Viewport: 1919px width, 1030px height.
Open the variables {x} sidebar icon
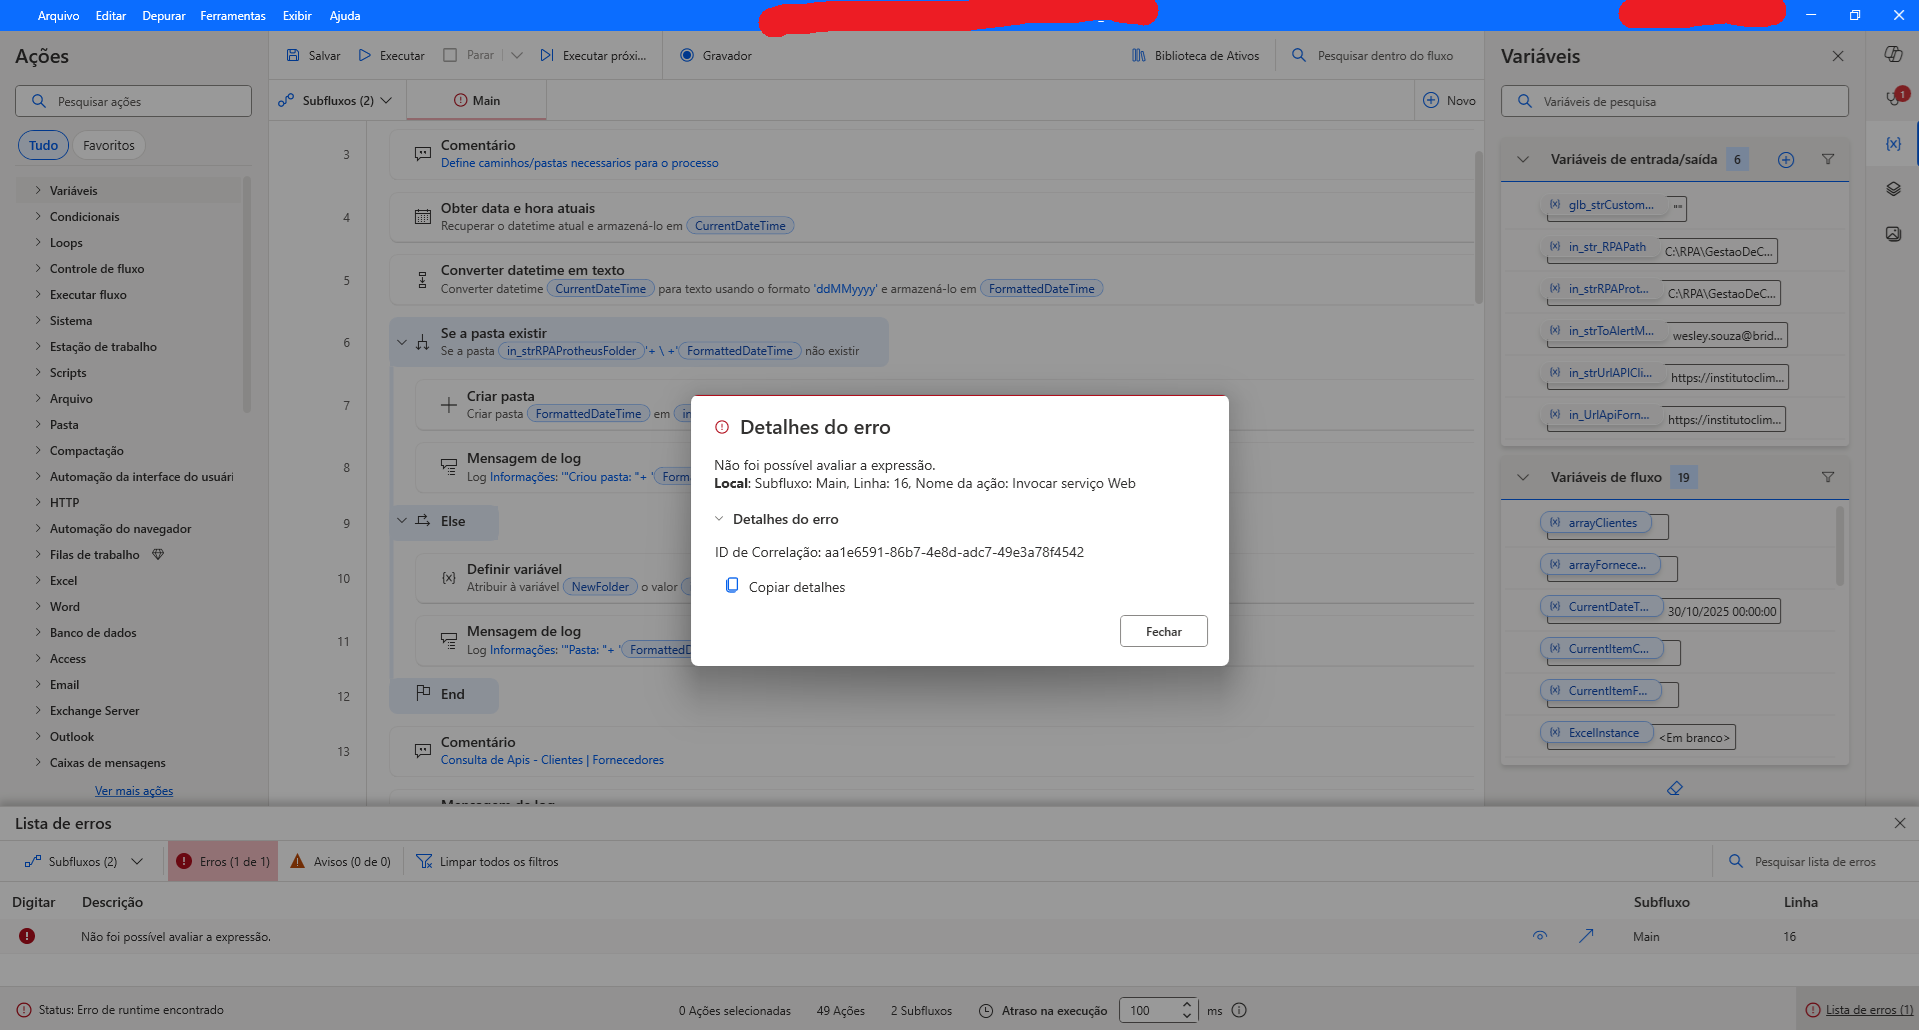(x=1893, y=144)
